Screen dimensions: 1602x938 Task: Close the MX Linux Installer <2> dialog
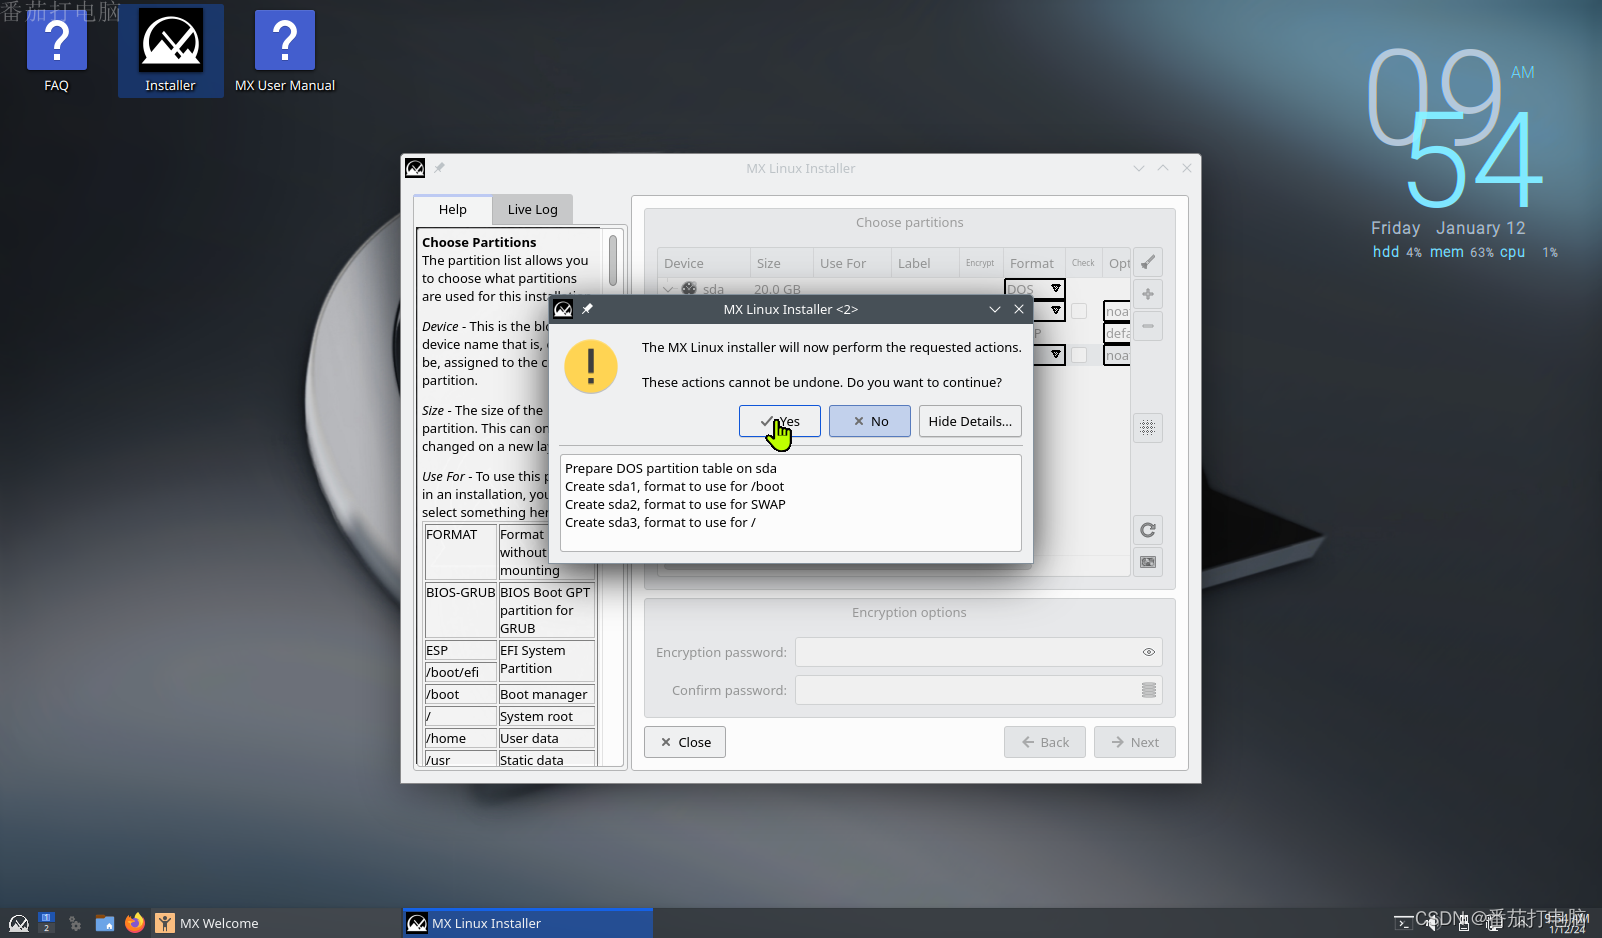(x=1019, y=309)
